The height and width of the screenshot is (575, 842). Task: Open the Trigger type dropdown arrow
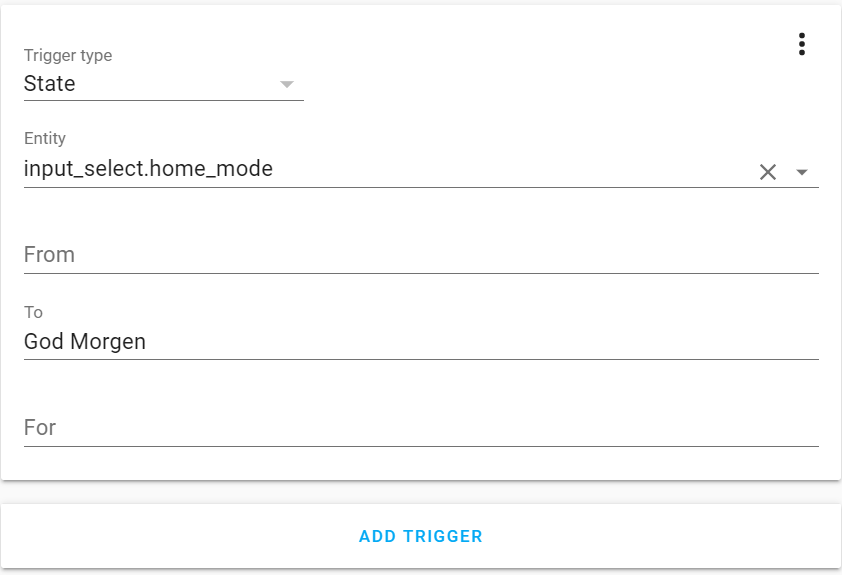pyautogui.click(x=287, y=84)
